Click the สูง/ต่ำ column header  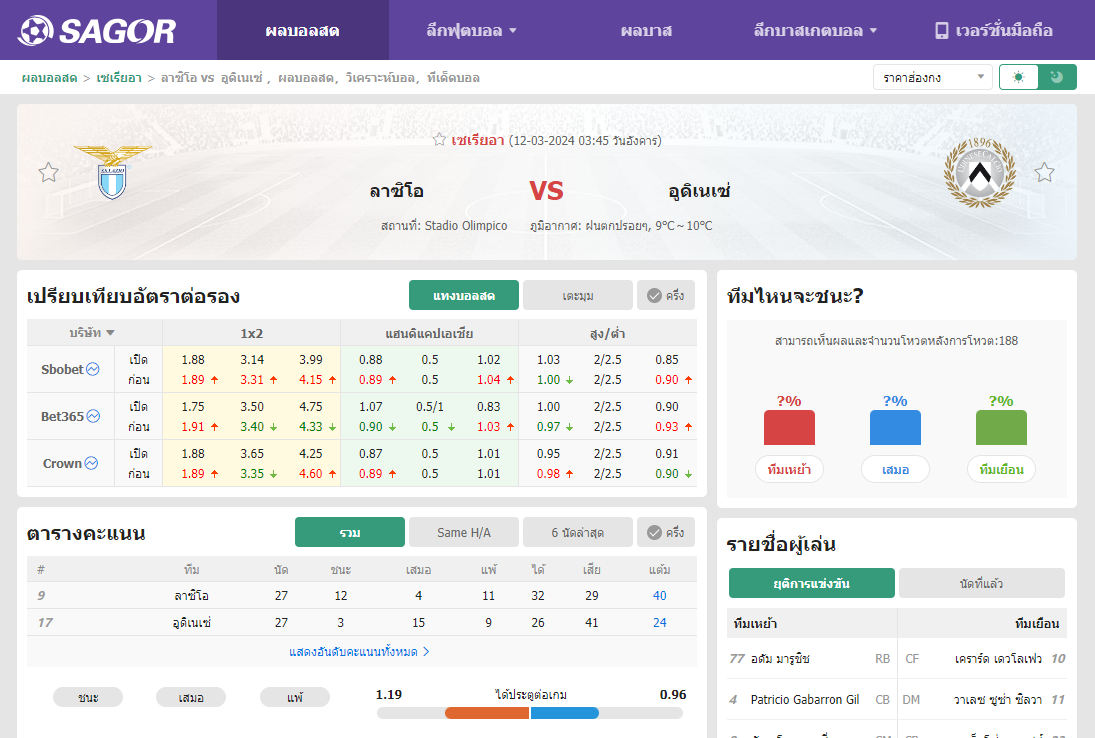[x=608, y=333]
